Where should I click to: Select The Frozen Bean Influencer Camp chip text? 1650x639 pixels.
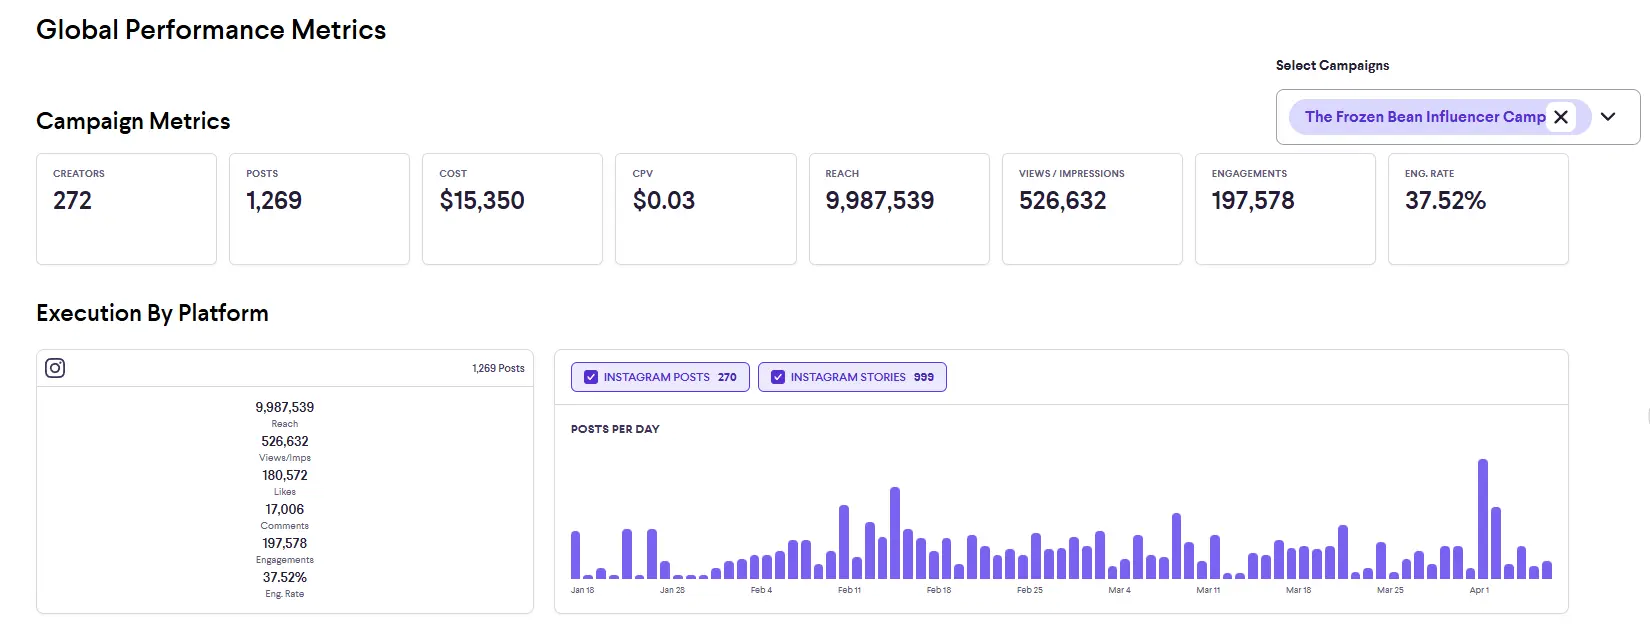click(x=1425, y=117)
